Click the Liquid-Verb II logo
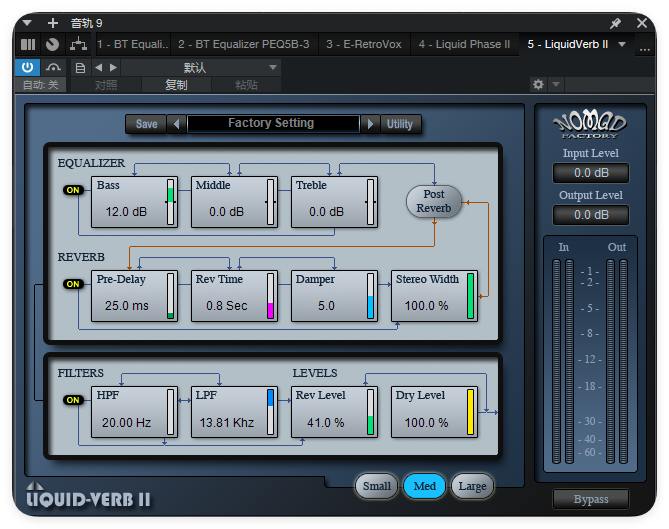Image resolution: width=669 pixels, height=529 pixels. pyautogui.click(x=88, y=495)
